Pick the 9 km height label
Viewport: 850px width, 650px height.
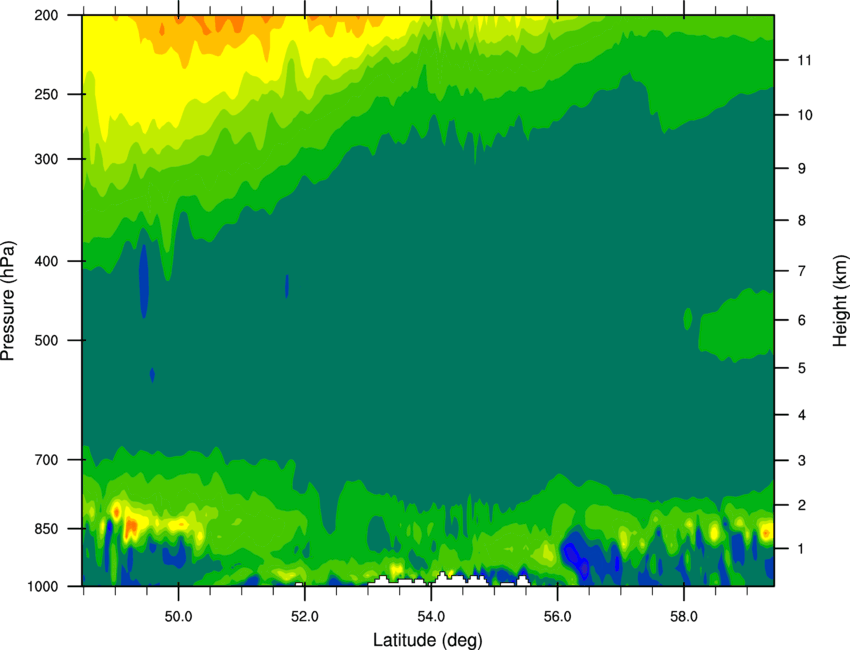tap(802, 169)
